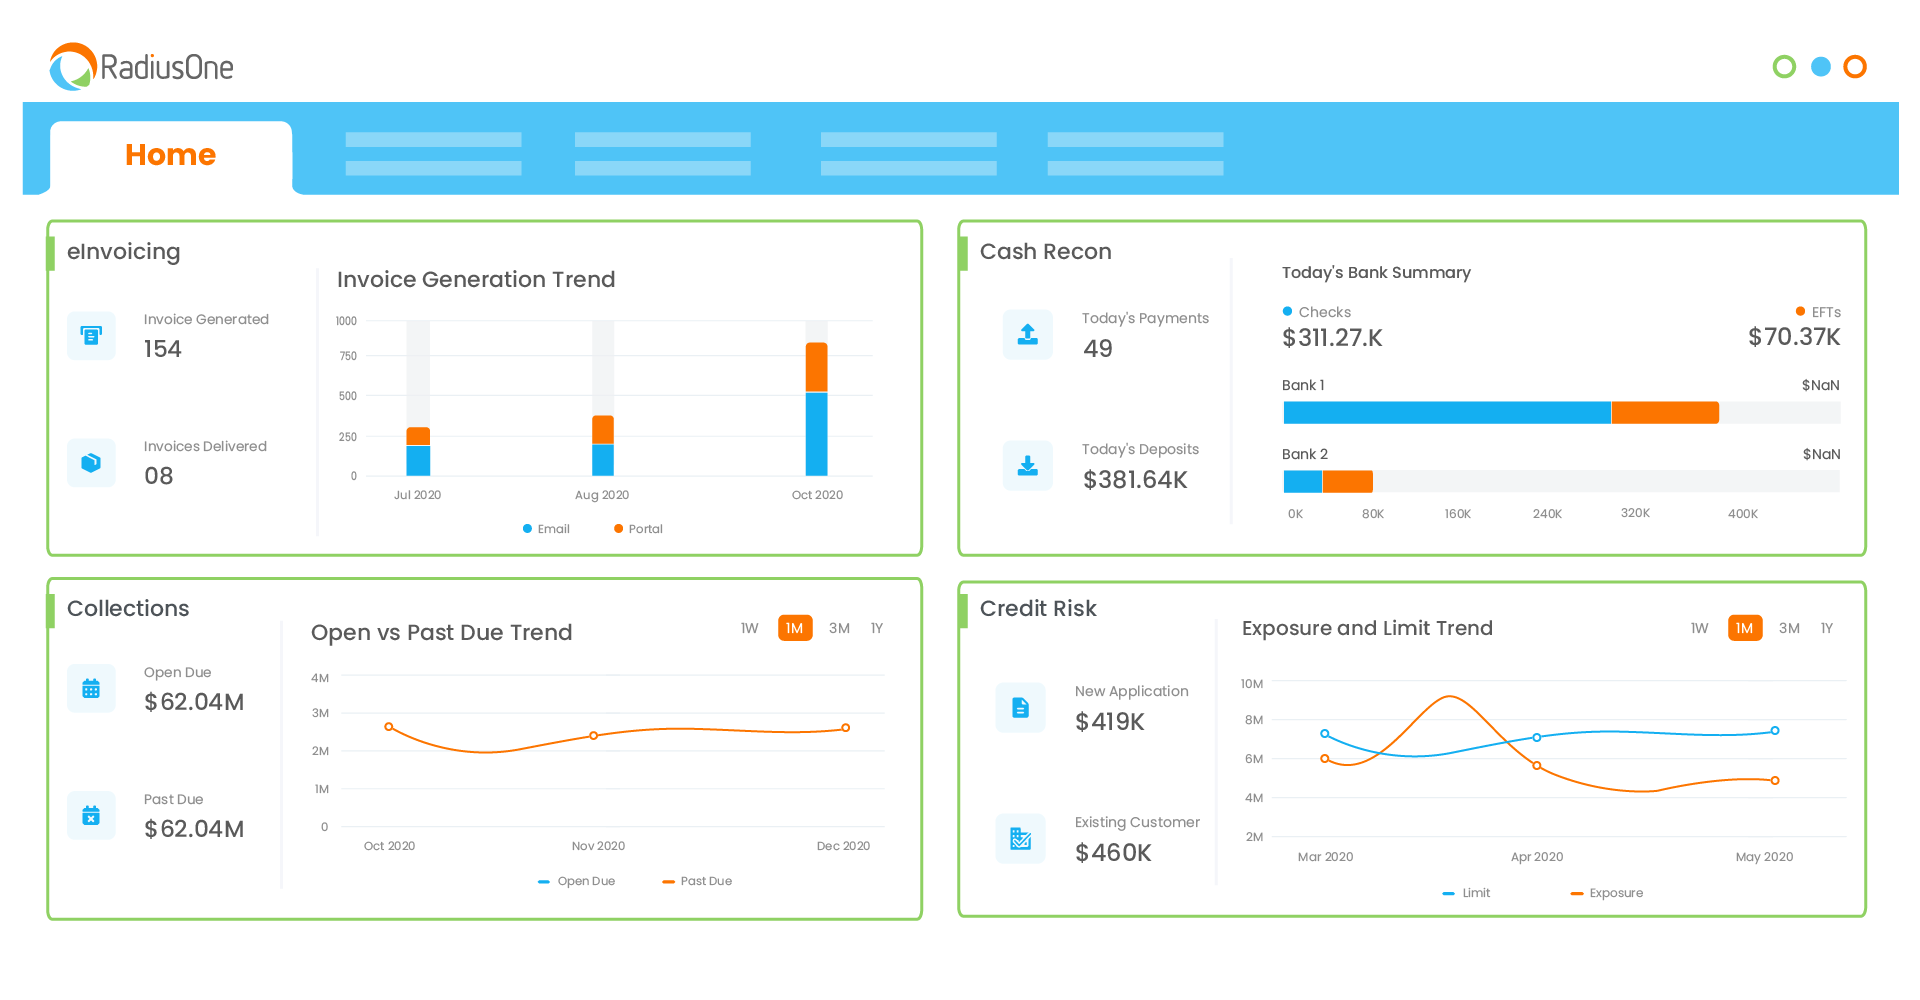Click the RadiusOne logo
This screenshot has width=1920, height=1000.
[140, 66]
